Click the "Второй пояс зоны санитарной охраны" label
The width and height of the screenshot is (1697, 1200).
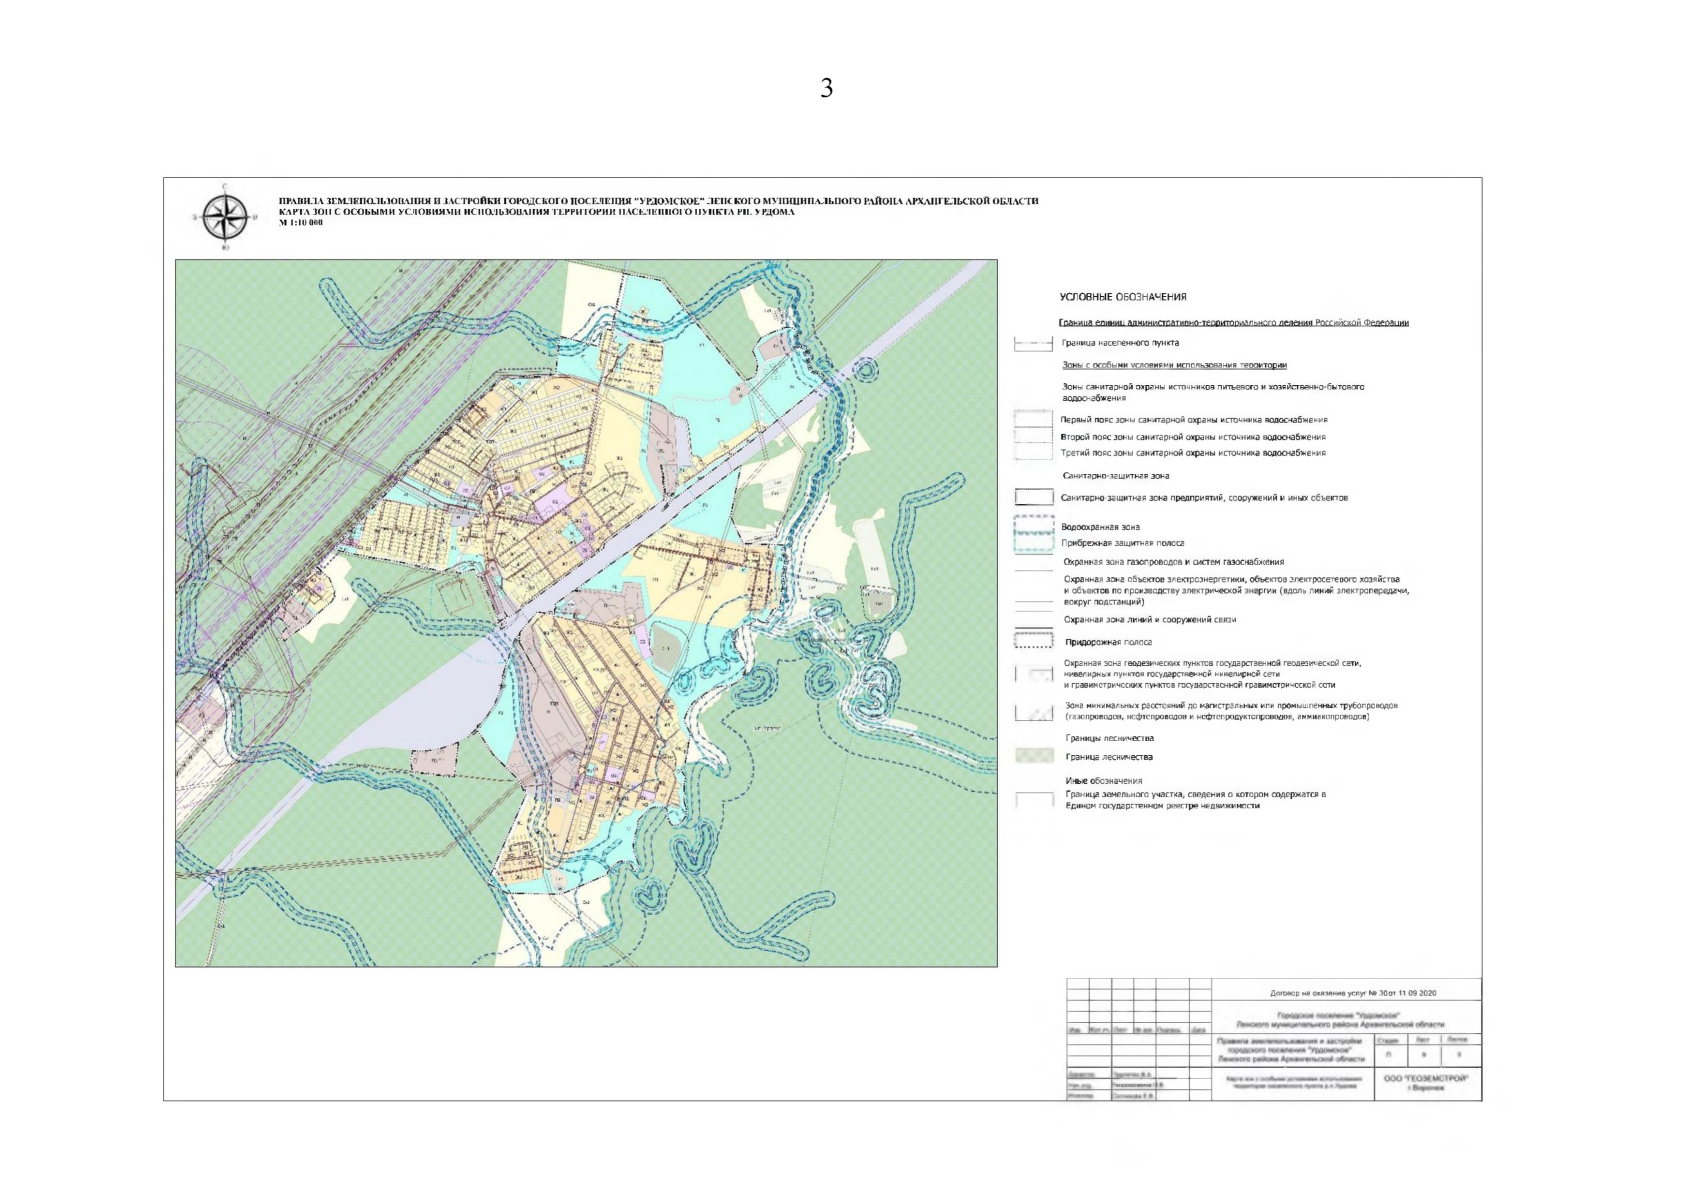click(x=1193, y=437)
